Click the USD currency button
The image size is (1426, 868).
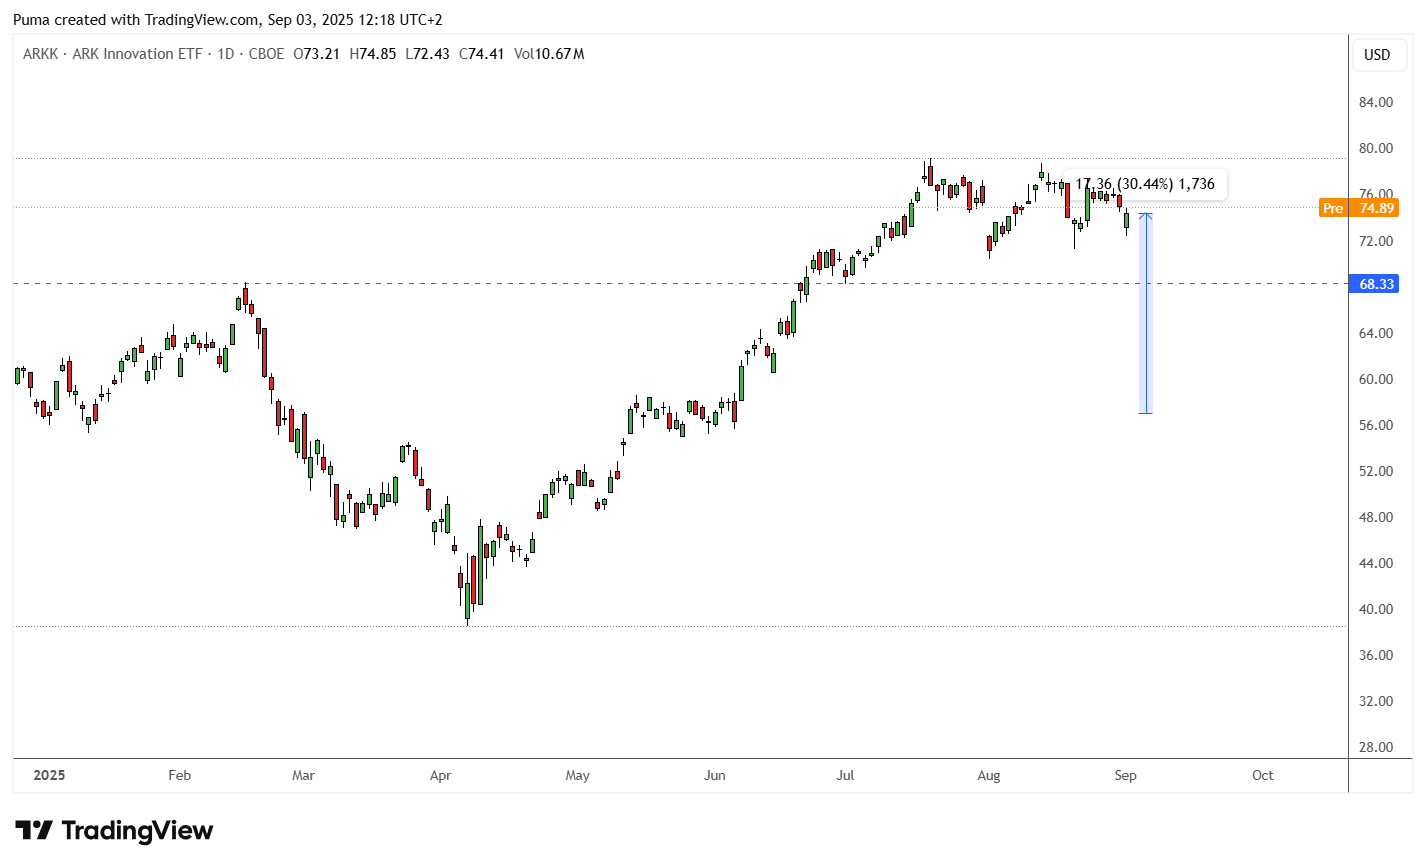pos(1377,55)
